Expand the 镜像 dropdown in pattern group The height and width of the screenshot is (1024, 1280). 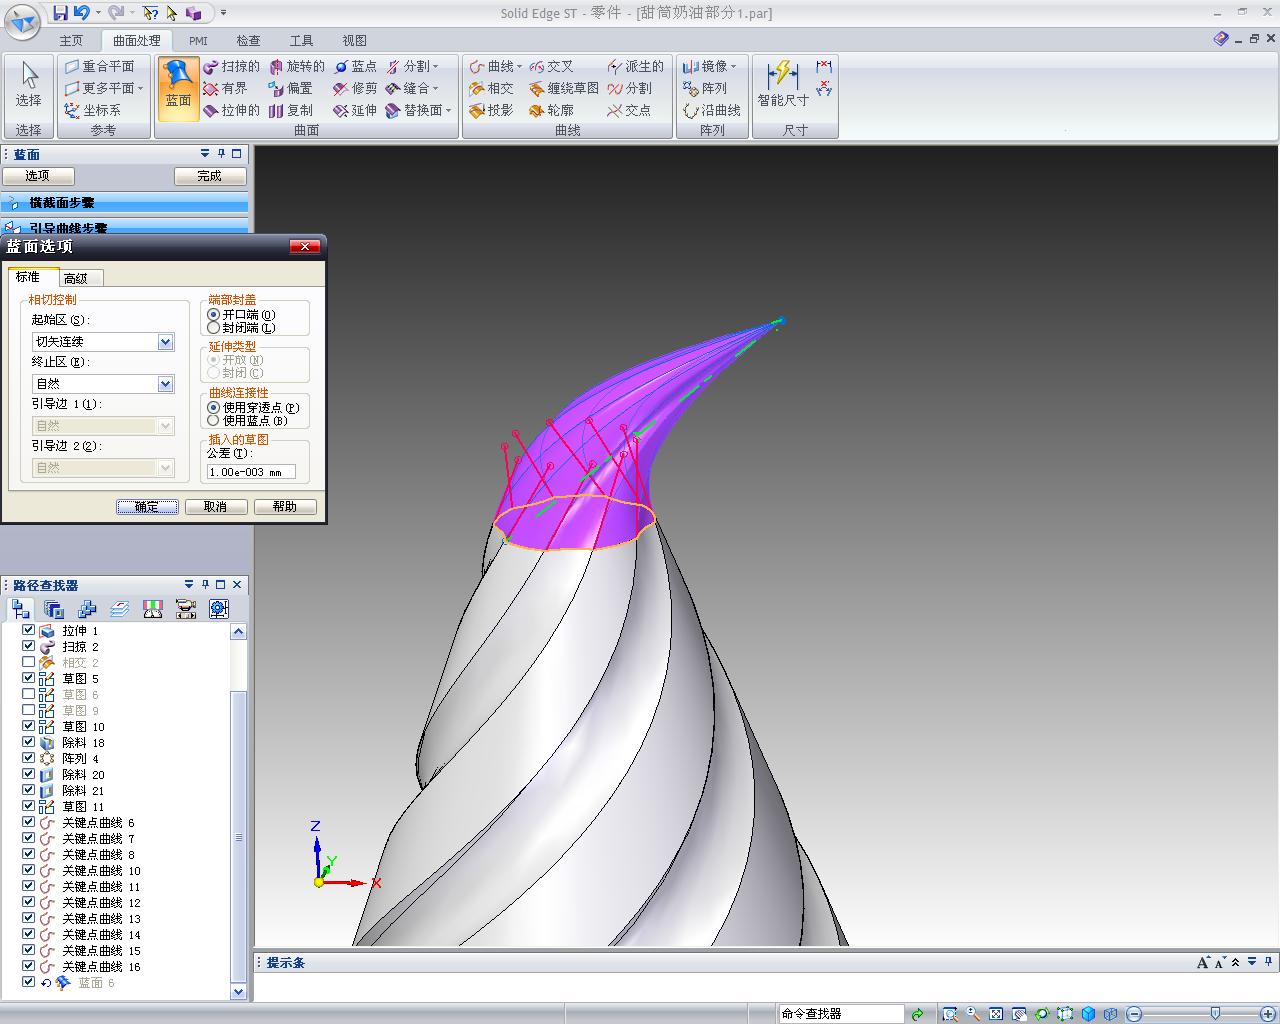(x=733, y=66)
